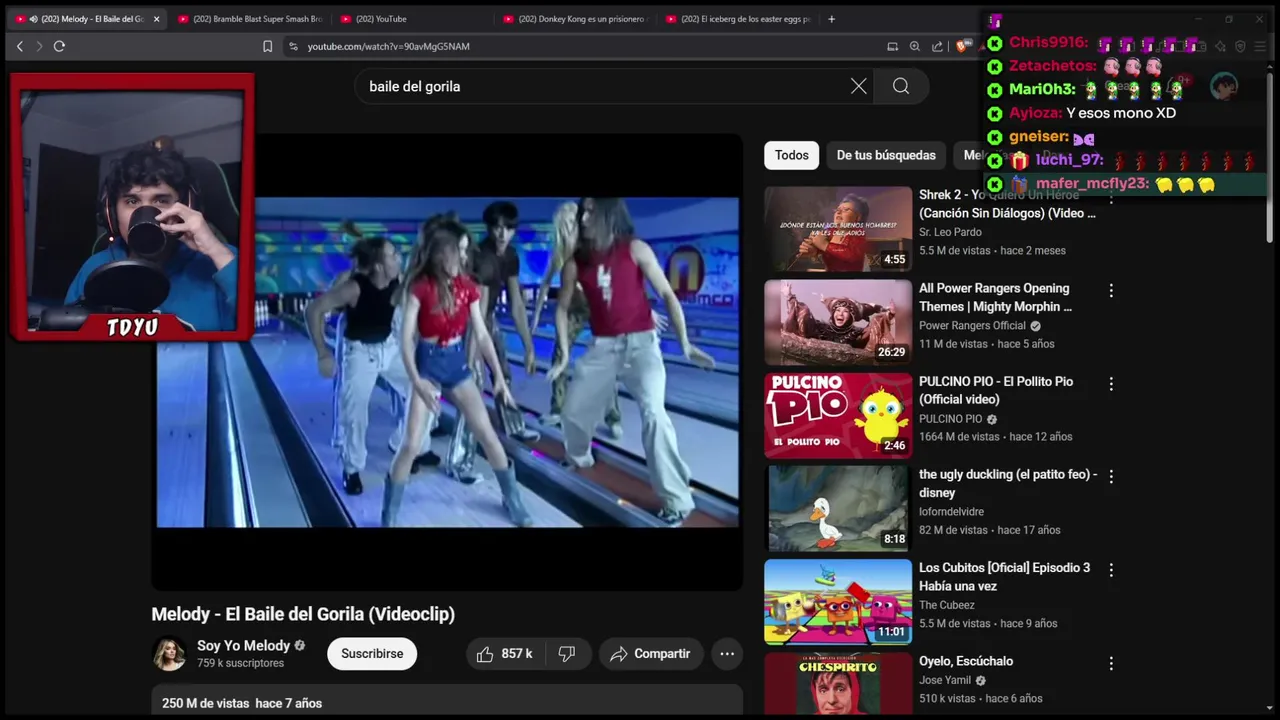Click the Sr. Leo Pardo channel name
The width and height of the screenshot is (1280, 720).
click(950, 232)
